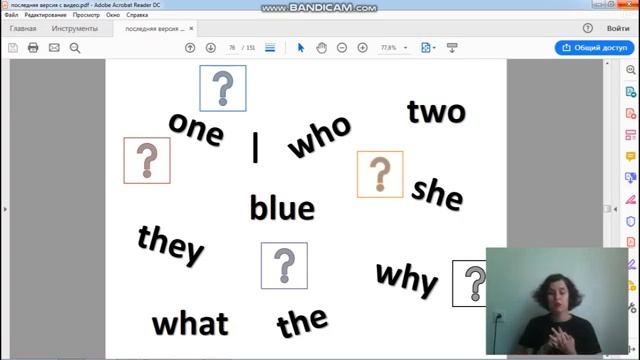The image size is (640, 360).
Task: Click the Save file icon
Action: [x=13, y=48]
